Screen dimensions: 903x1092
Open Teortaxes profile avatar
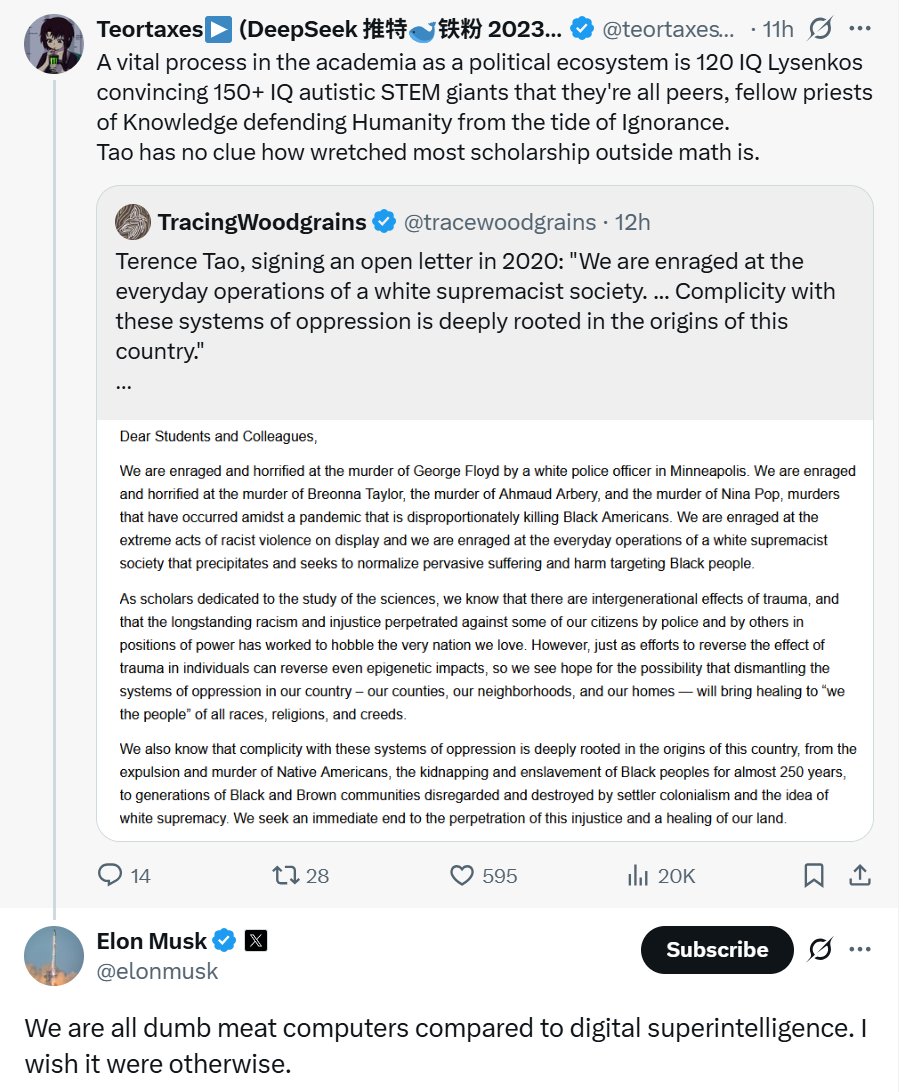click(54, 43)
